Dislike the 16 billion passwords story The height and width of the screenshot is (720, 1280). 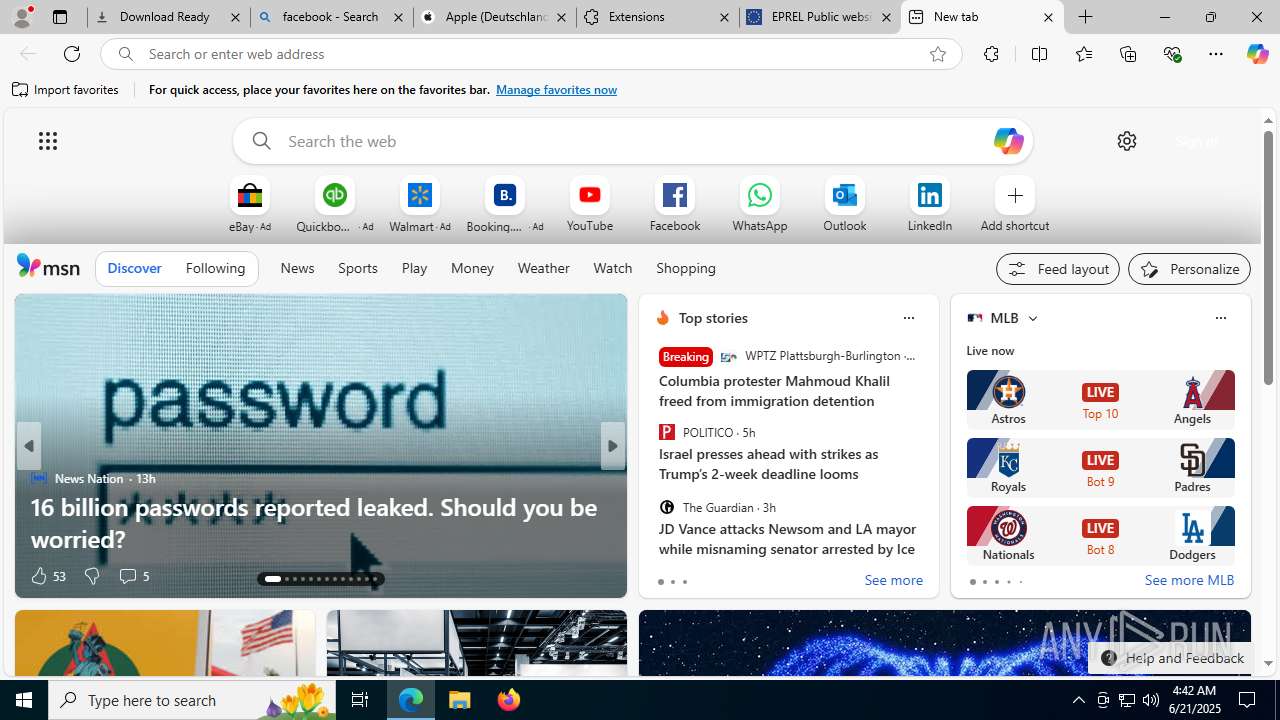(92, 576)
